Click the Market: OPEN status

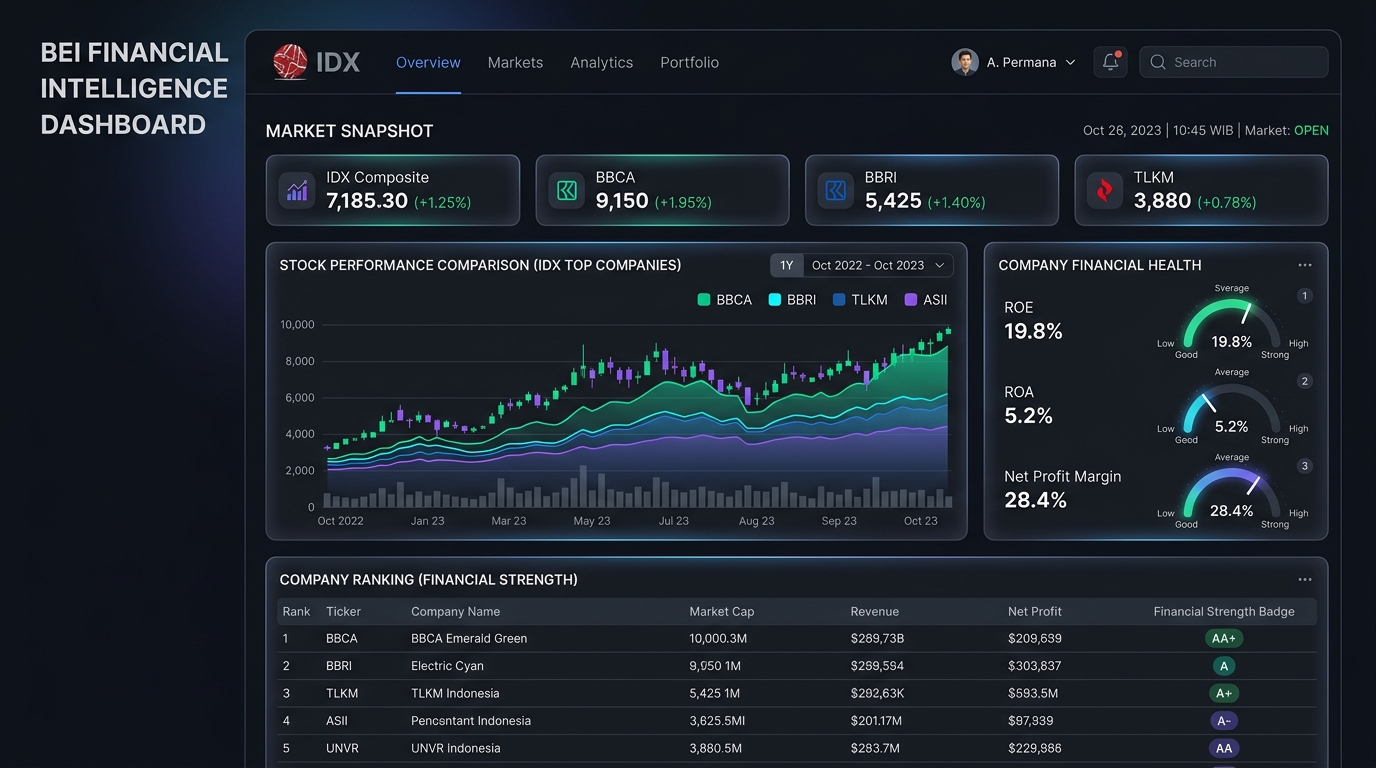[x=1287, y=130]
